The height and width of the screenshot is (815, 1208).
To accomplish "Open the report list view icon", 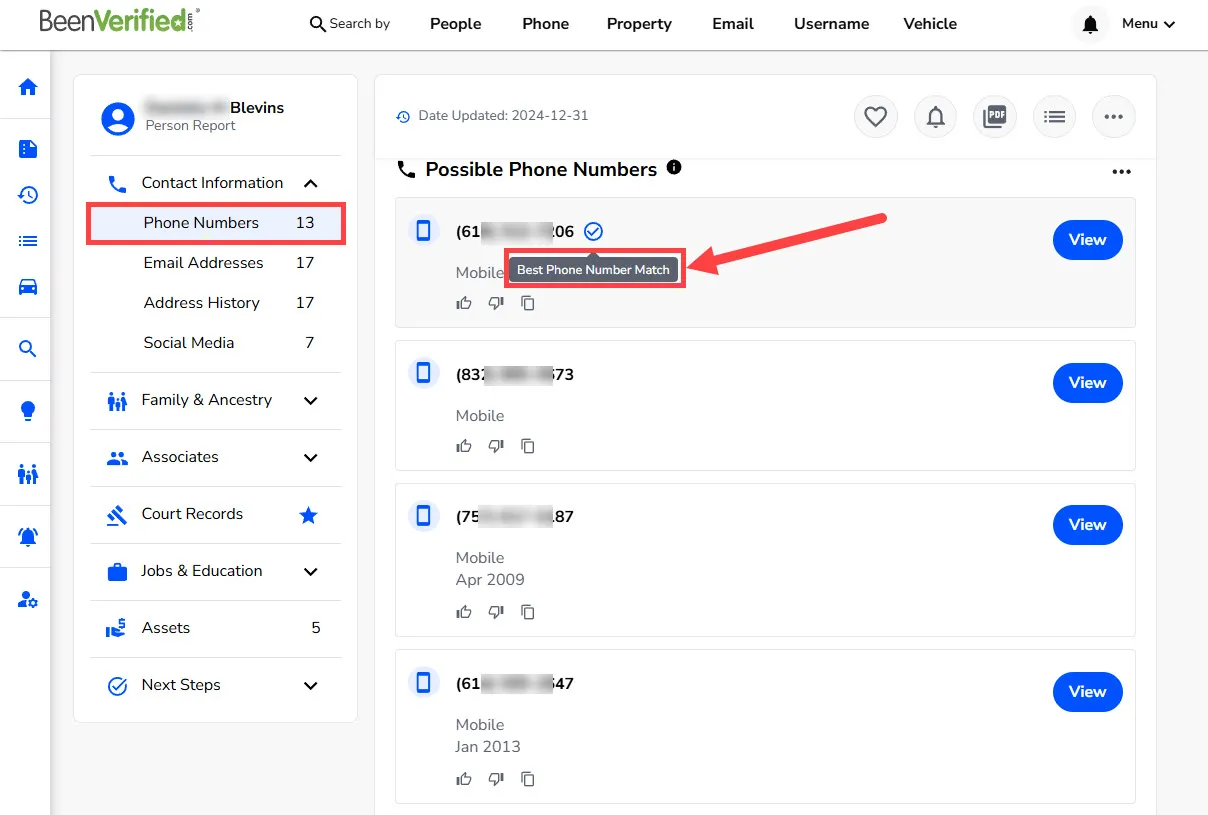I will click(1054, 116).
